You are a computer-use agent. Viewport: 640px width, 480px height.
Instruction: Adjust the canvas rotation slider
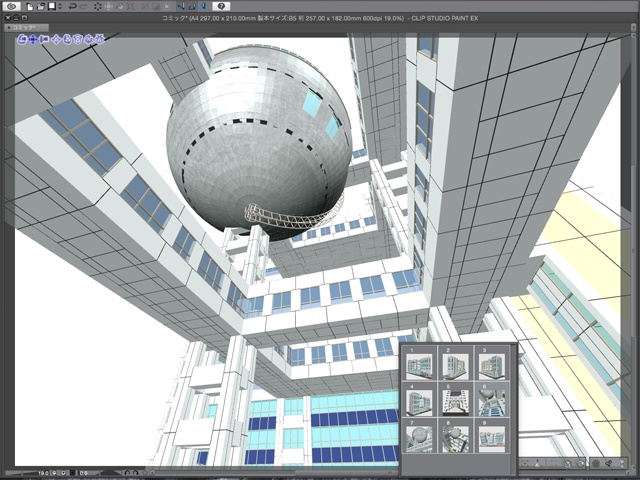[110, 473]
